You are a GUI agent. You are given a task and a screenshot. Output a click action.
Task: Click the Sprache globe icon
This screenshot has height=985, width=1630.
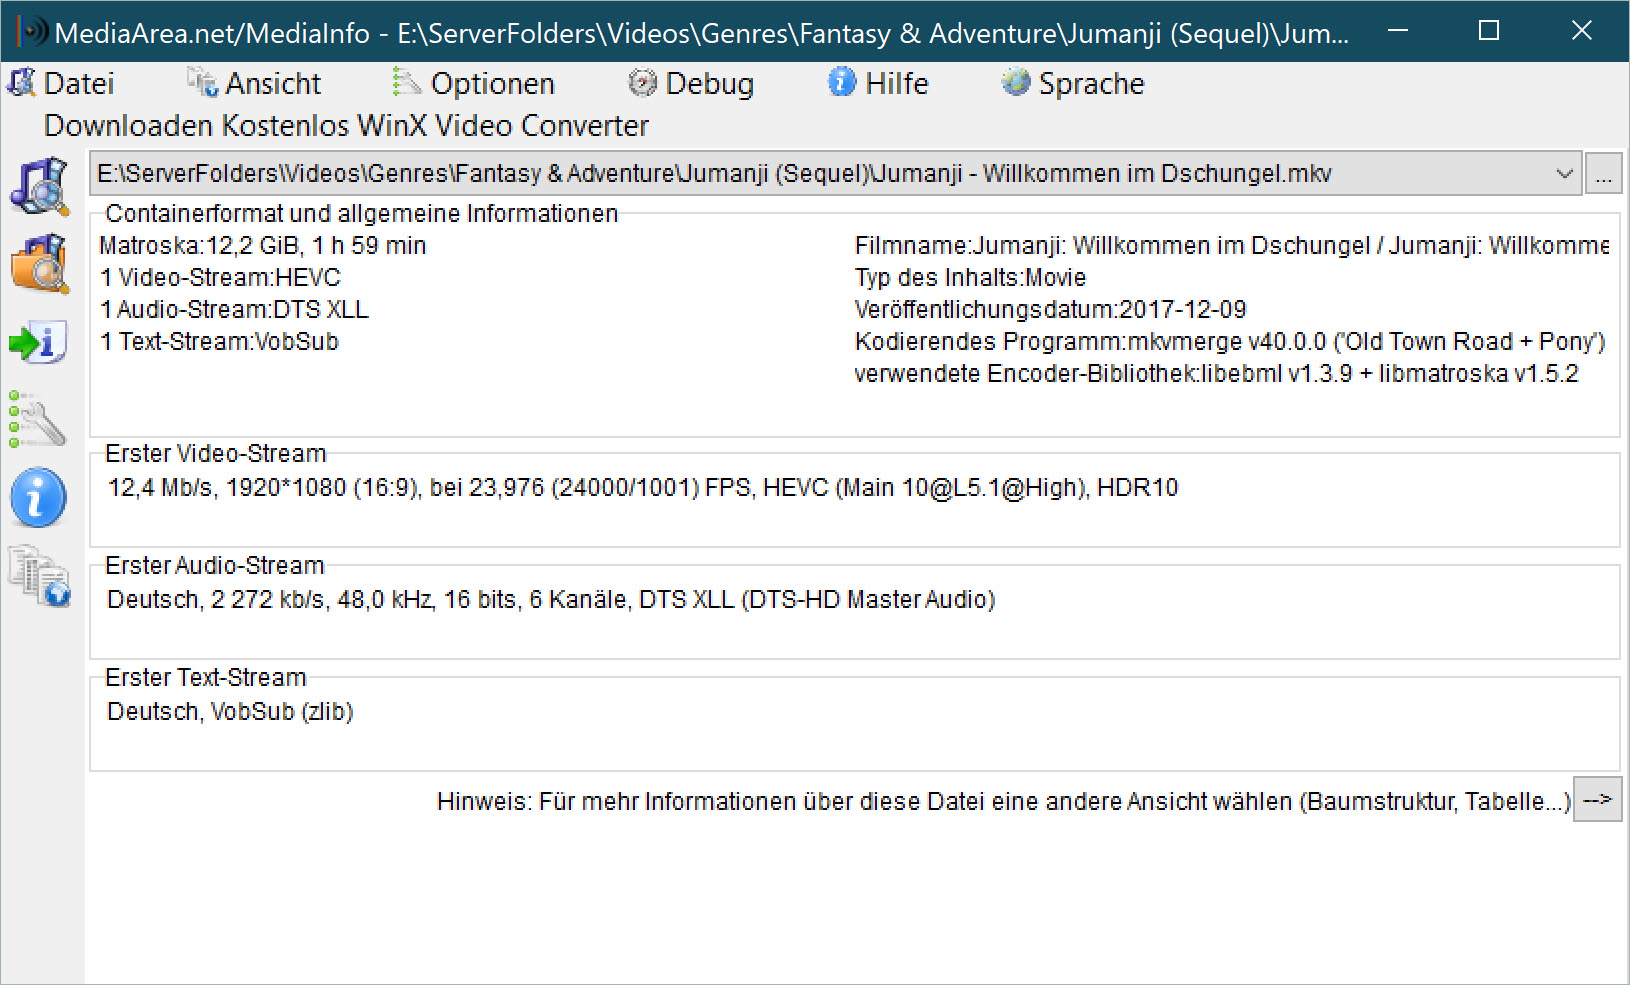(x=1016, y=82)
